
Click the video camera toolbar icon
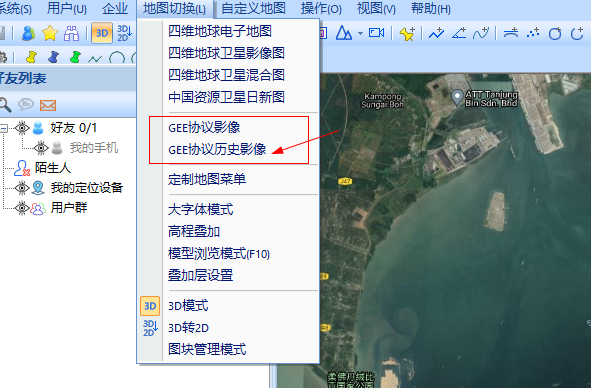[x=376, y=33]
